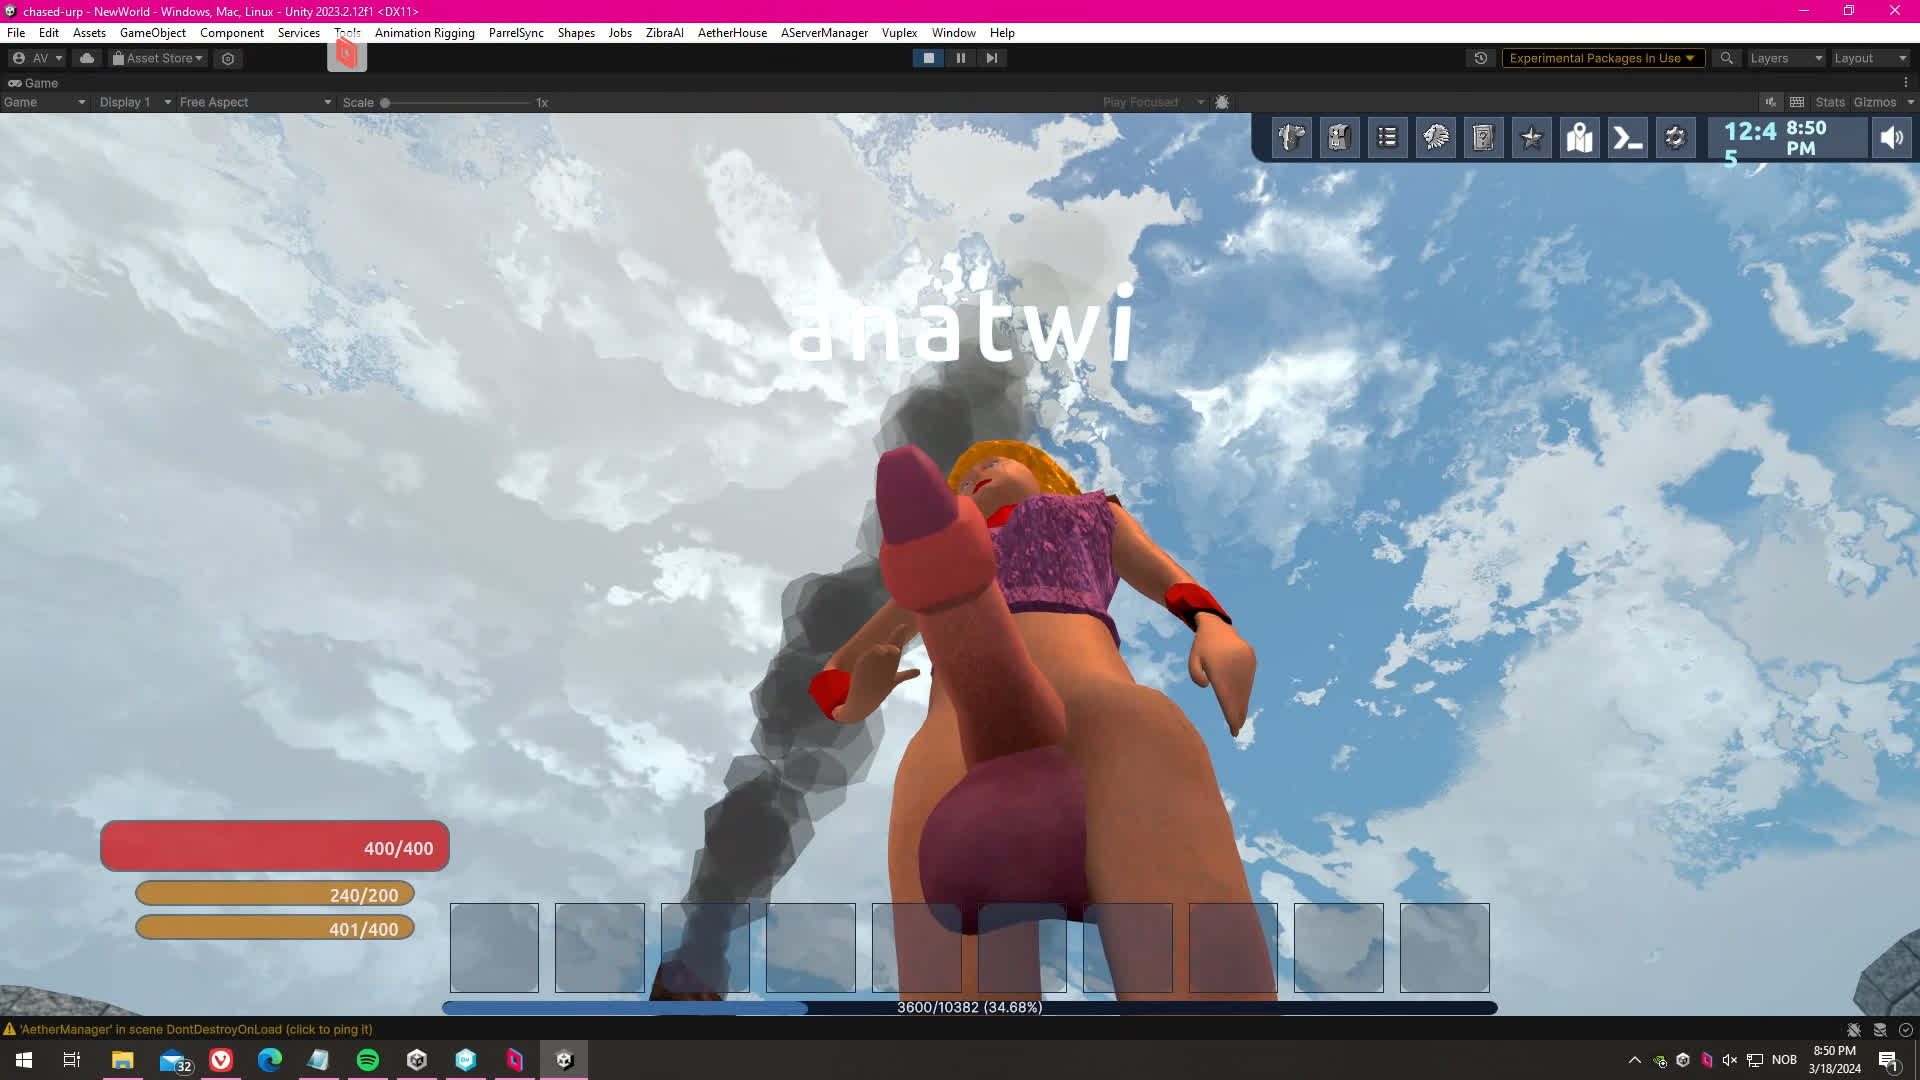Viewport: 1920px width, 1080px height.
Task: Open the map marker icon
Action: tap(1580, 138)
